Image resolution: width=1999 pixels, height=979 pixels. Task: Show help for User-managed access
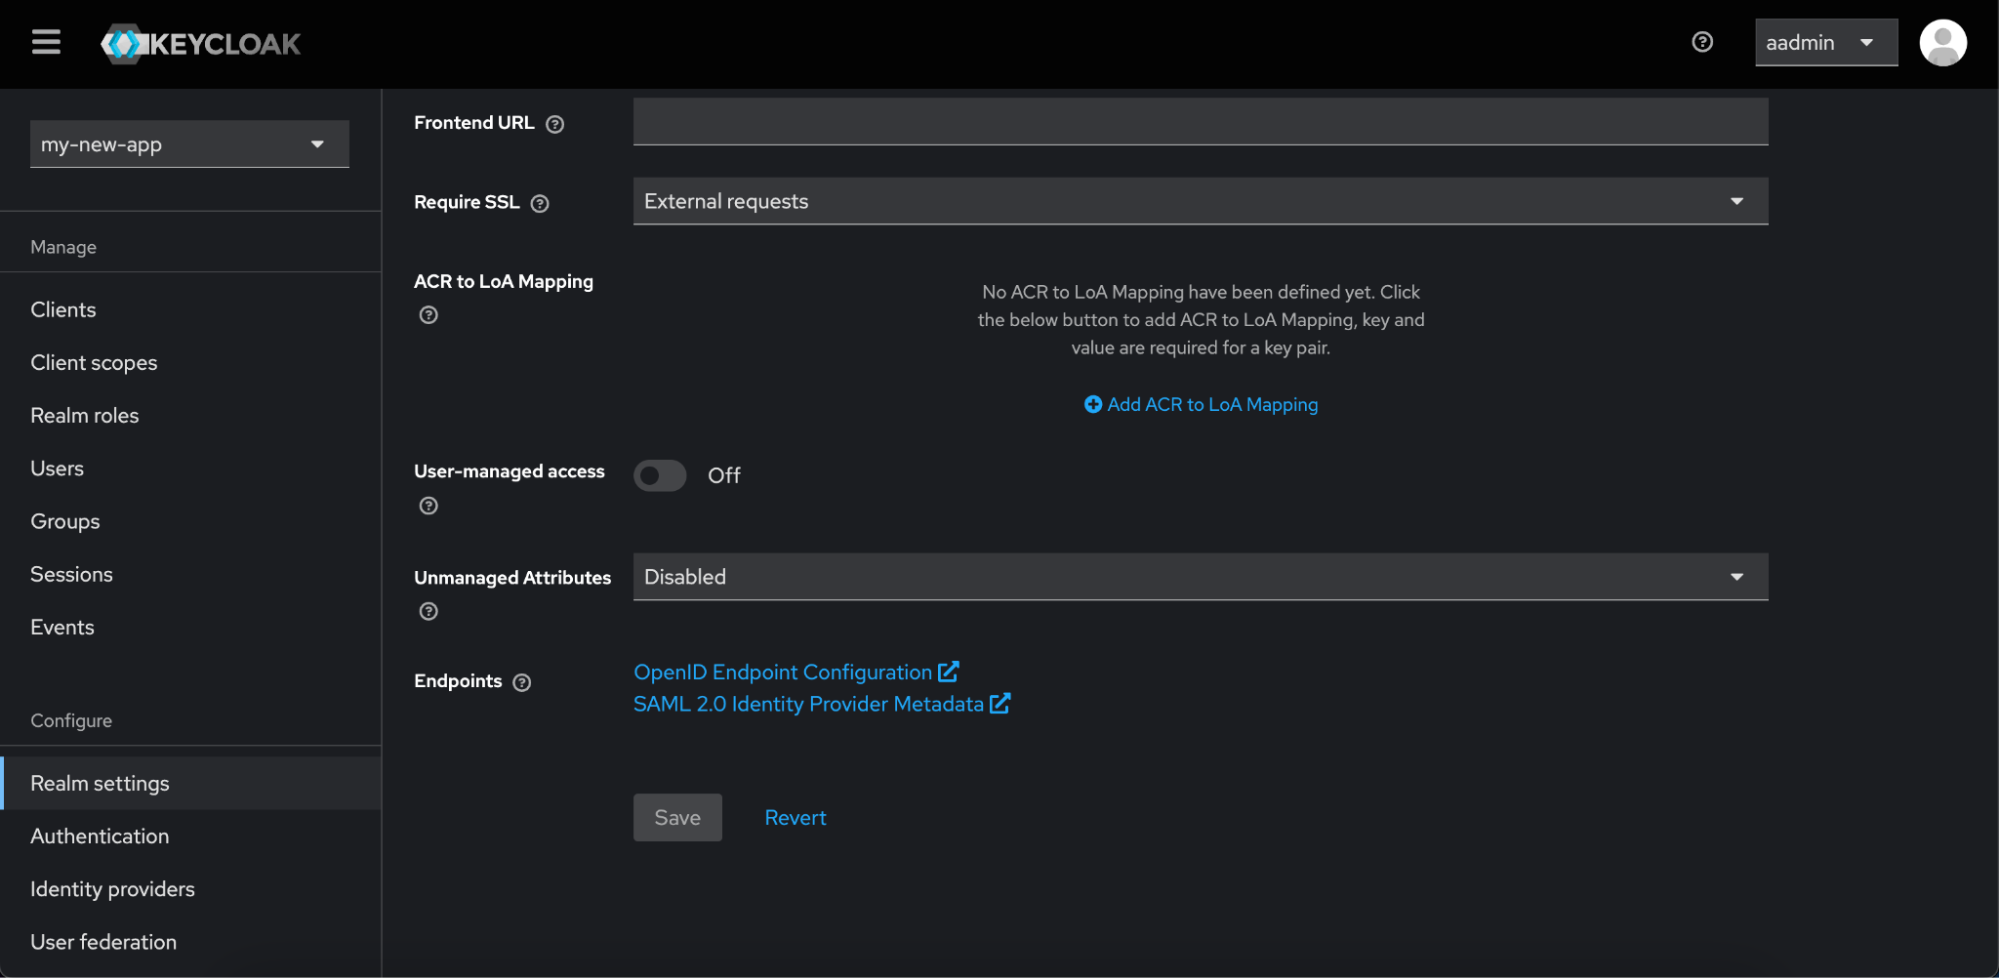pos(428,506)
